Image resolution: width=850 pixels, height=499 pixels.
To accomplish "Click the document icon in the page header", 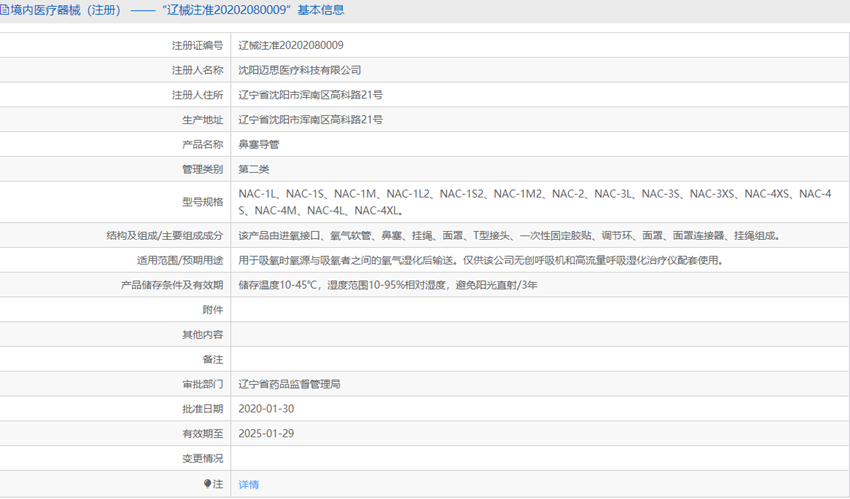I will [4, 10].
